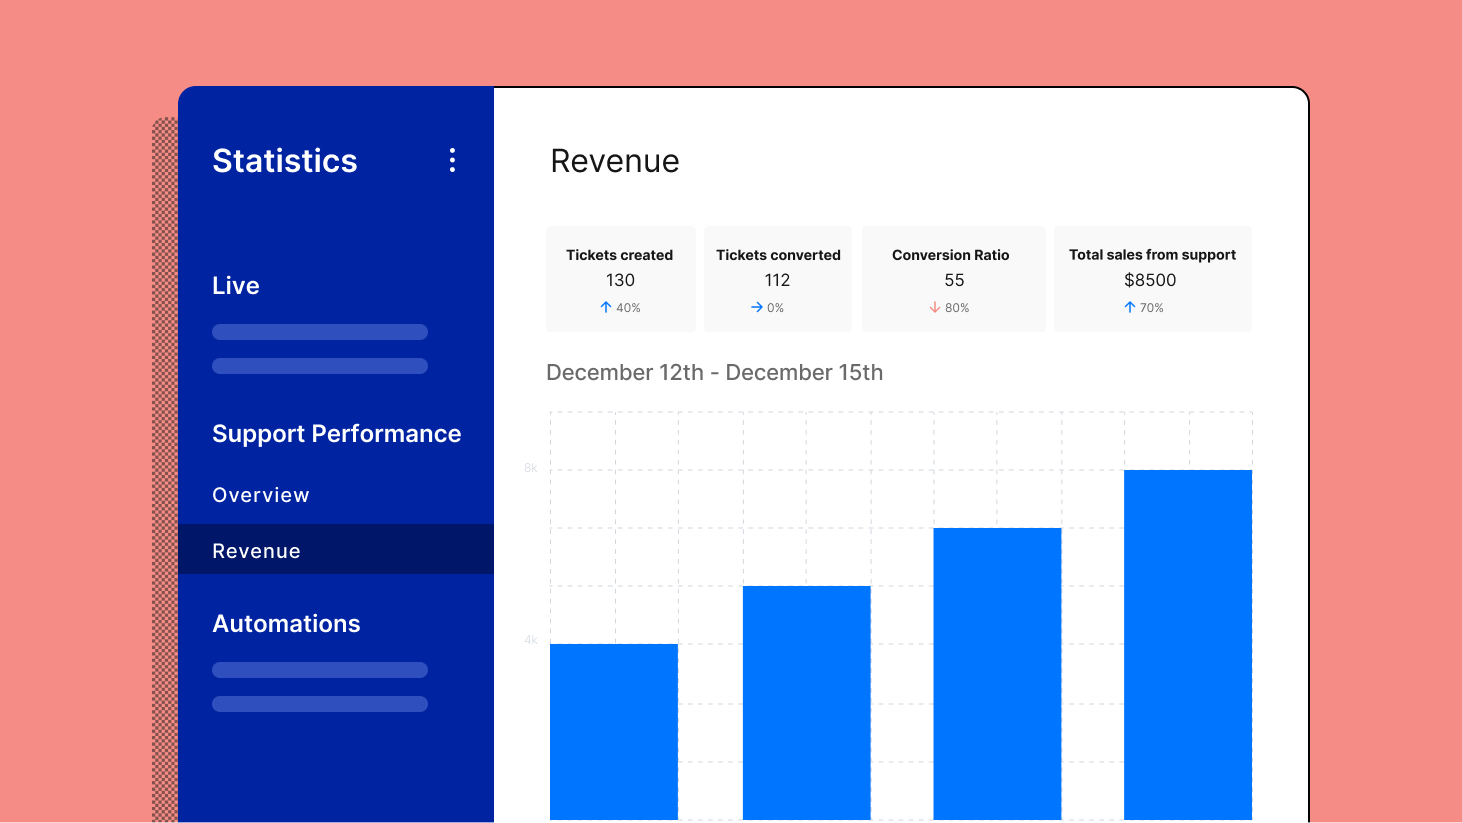The height and width of the screenshot is (823, 1462).
Task: Click the Statistics title in sidebar
Action: coord(285,161)
